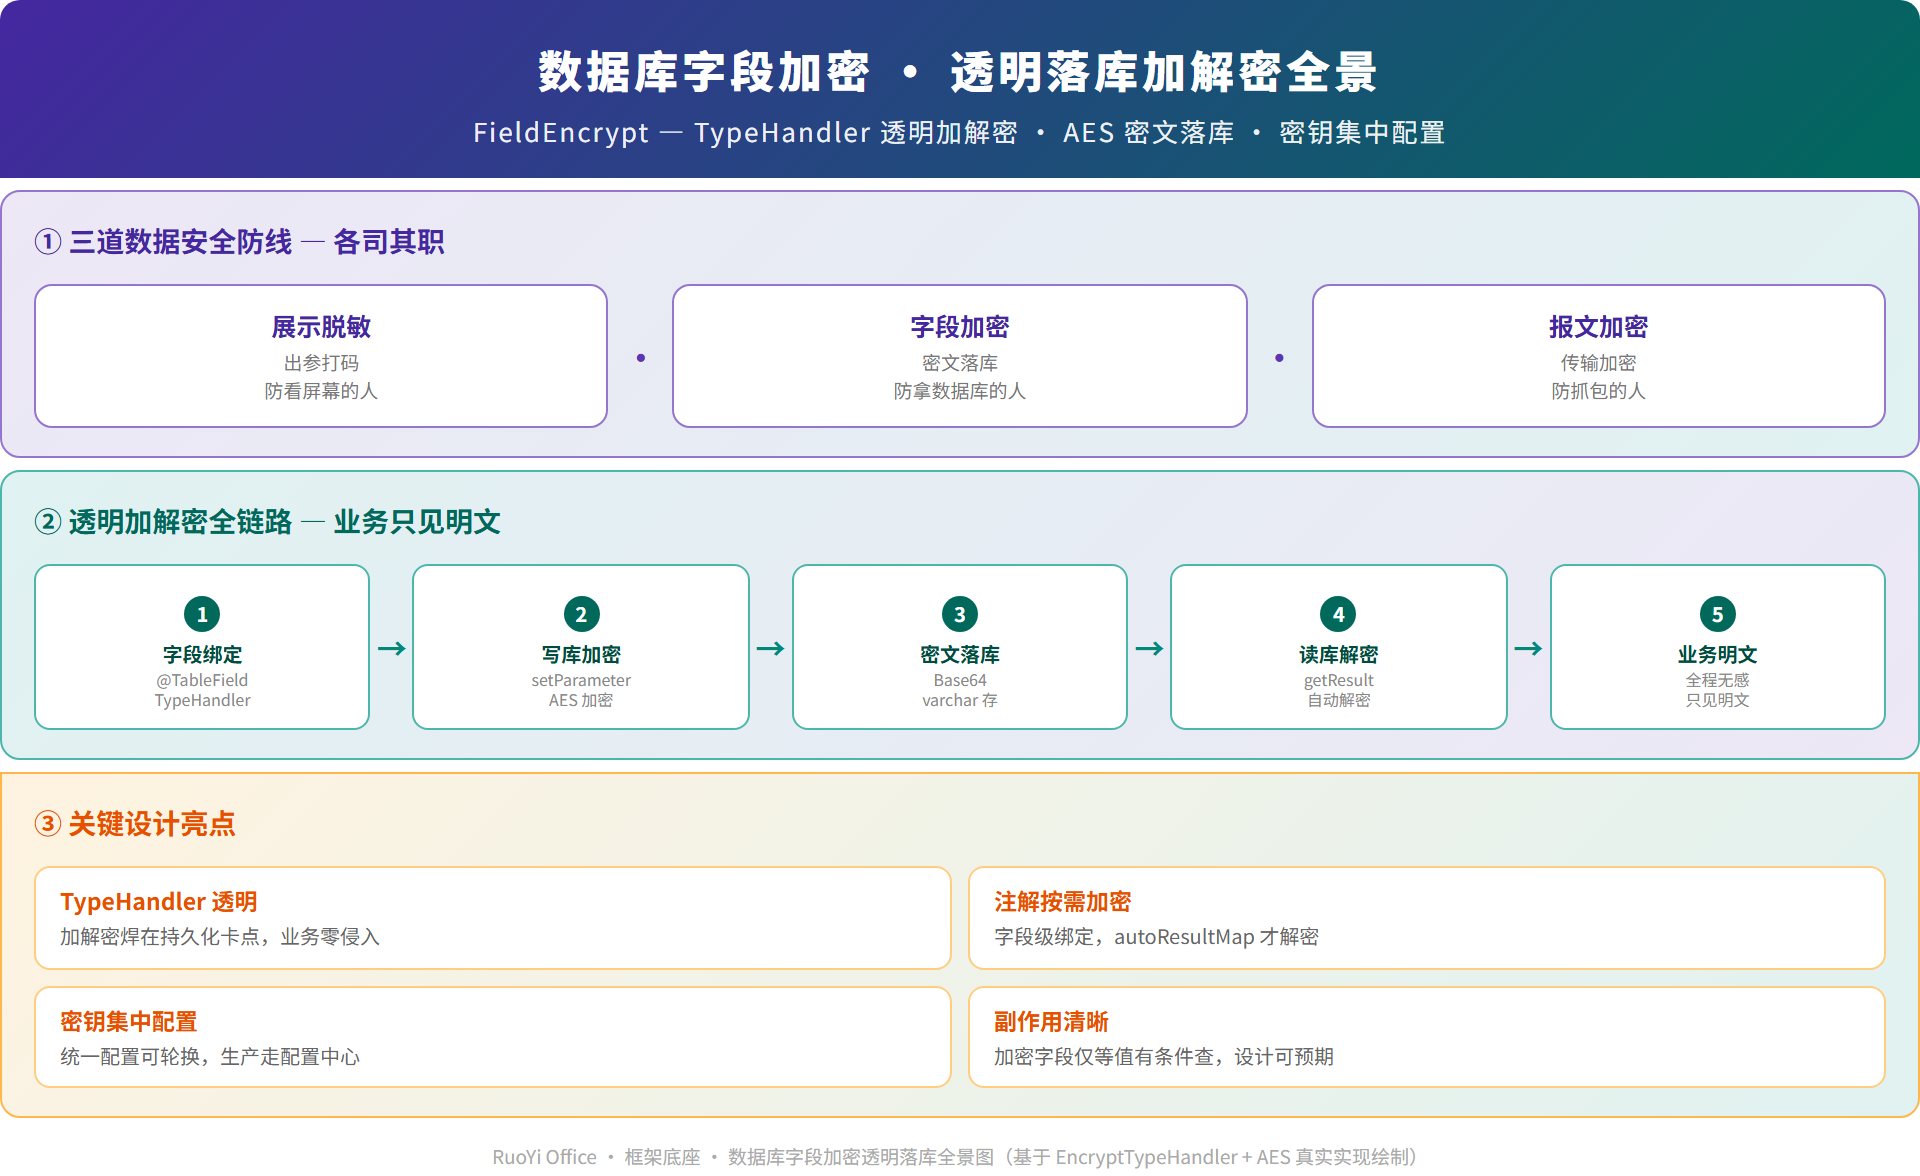The width and height of the screenshot is (1920, 1176).
Task: Click the step title 字段绑定
Action: pyautogui.click(x=202, y=655)
